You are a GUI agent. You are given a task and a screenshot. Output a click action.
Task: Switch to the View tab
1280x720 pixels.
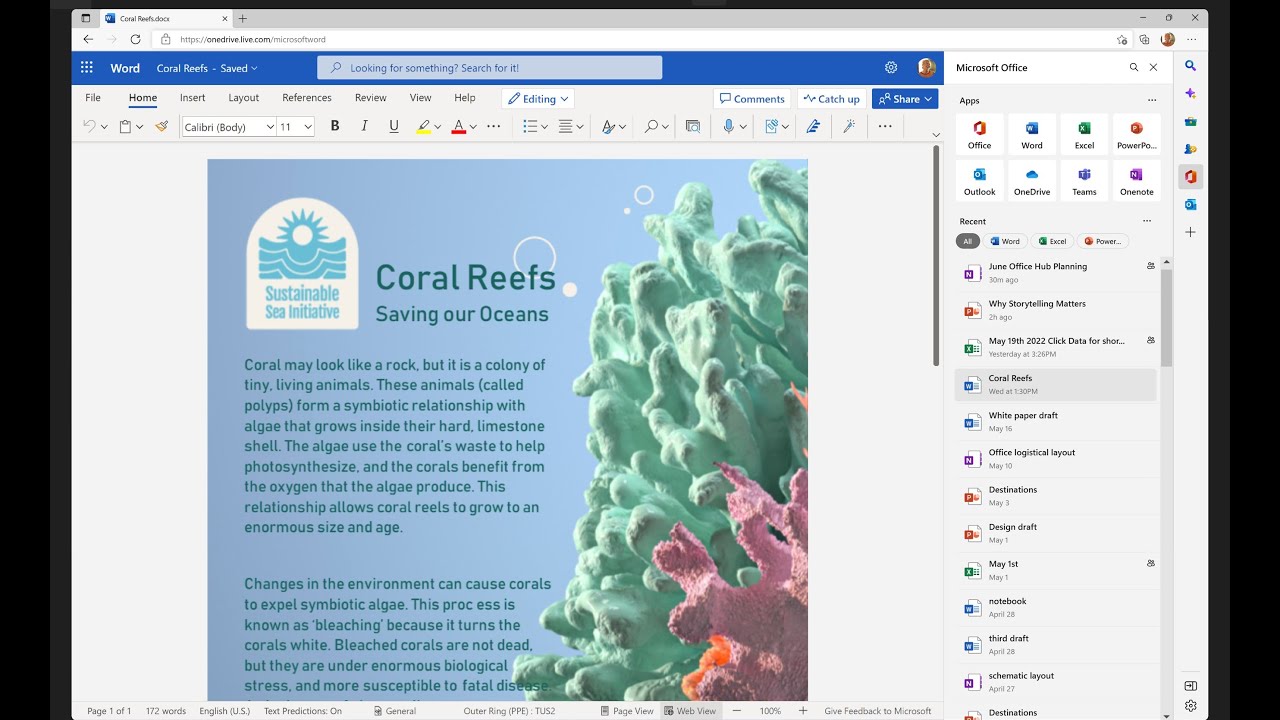tap(421, 98)
